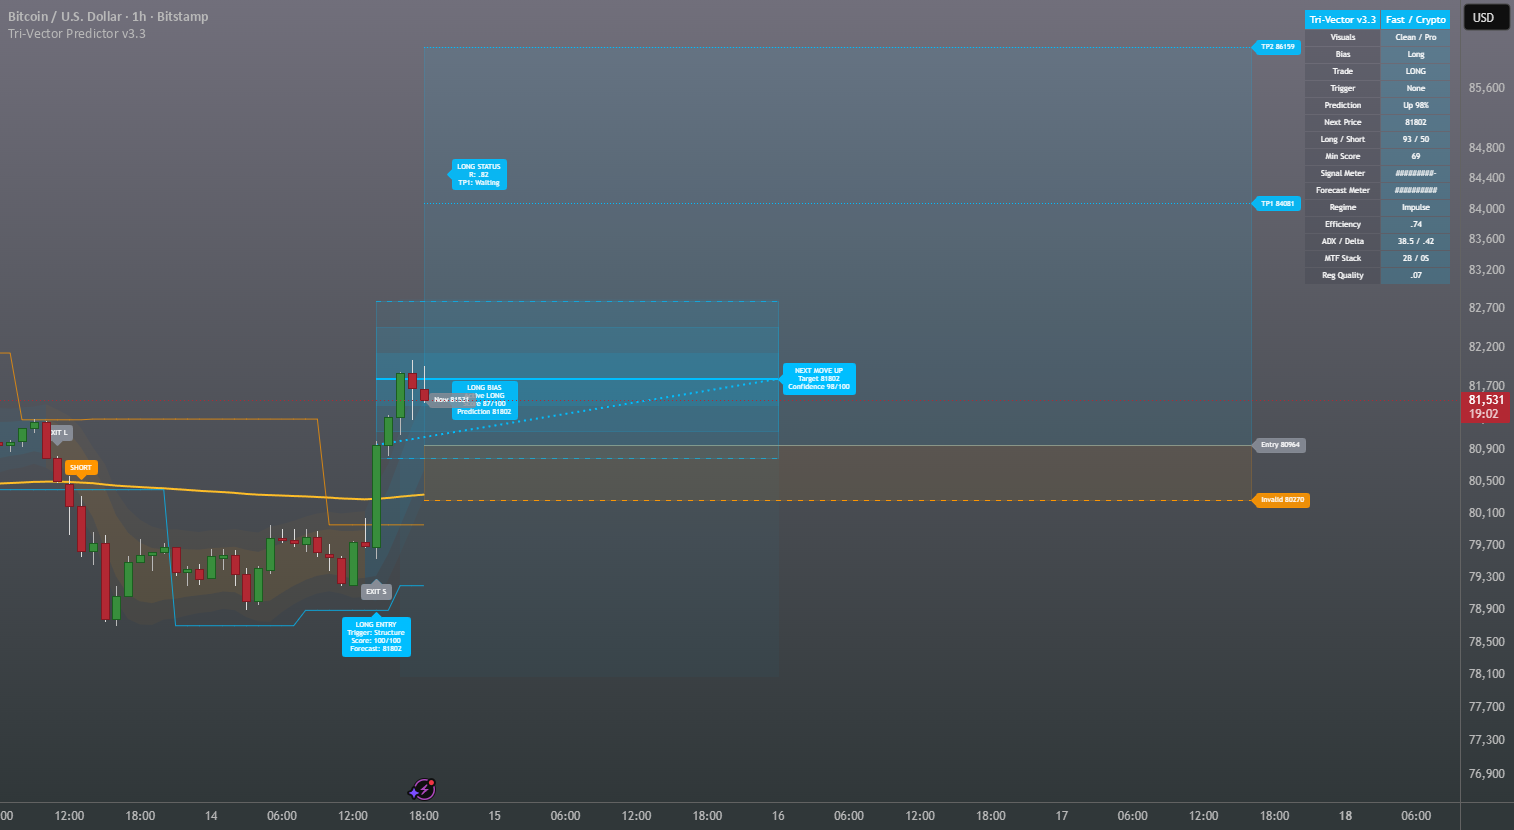Image resolution: width=1514 pixels, height=830 pixels.
Task: Click the purple lightning event icon on timeline
Action: [423, 790]
